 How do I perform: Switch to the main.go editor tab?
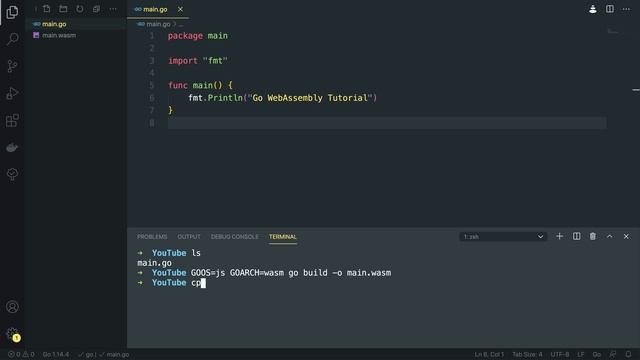155,9
